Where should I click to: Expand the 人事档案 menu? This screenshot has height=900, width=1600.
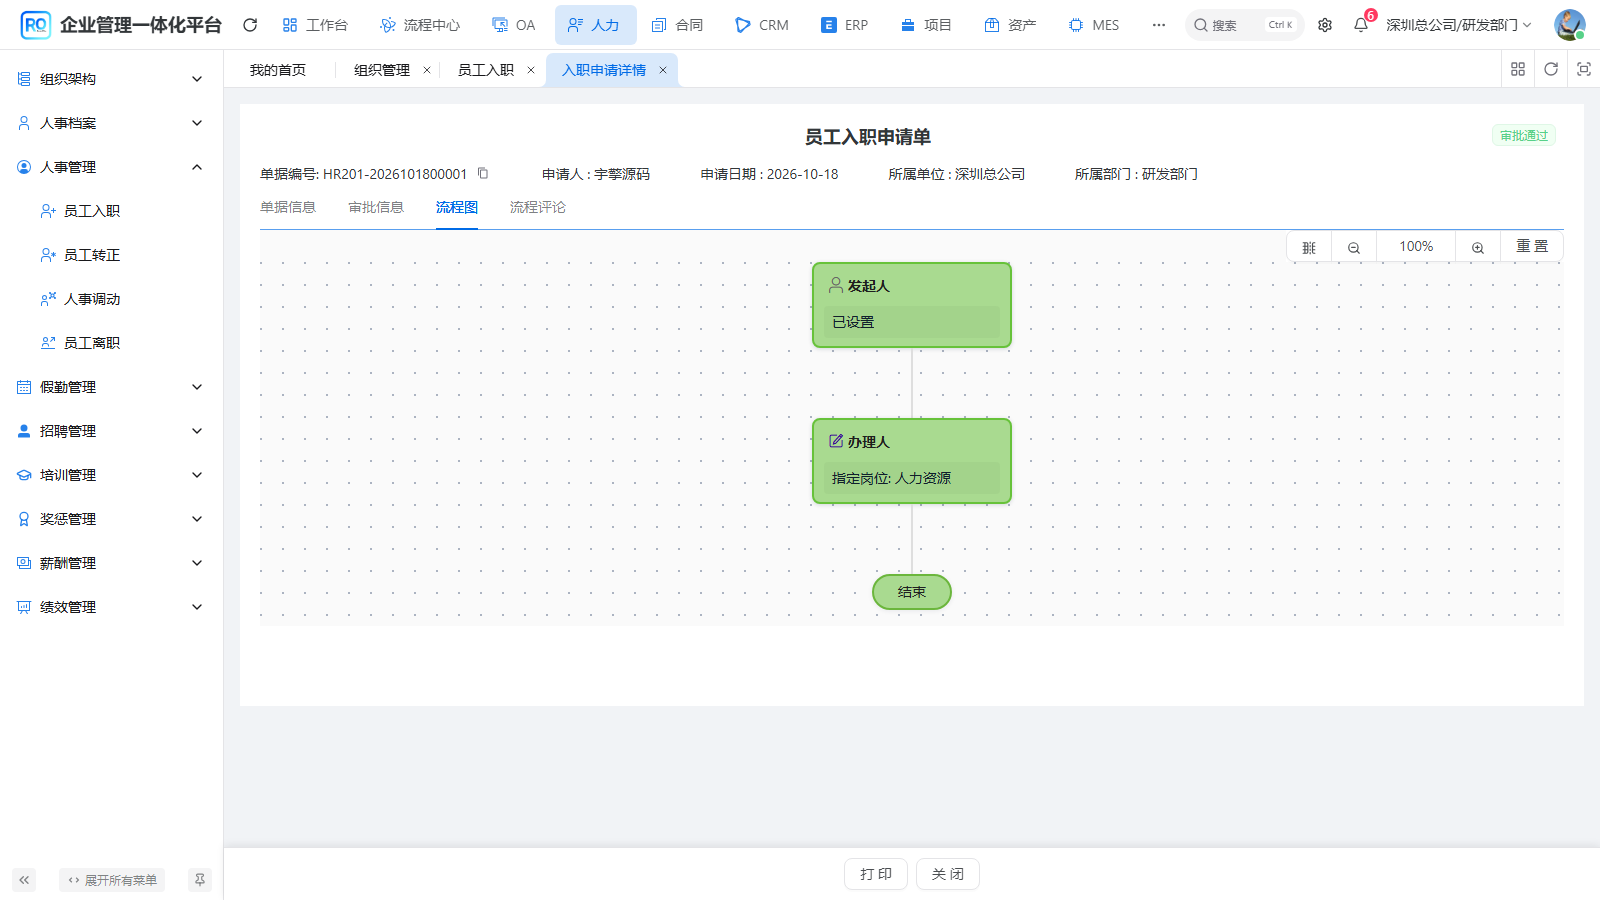(111, 123)
